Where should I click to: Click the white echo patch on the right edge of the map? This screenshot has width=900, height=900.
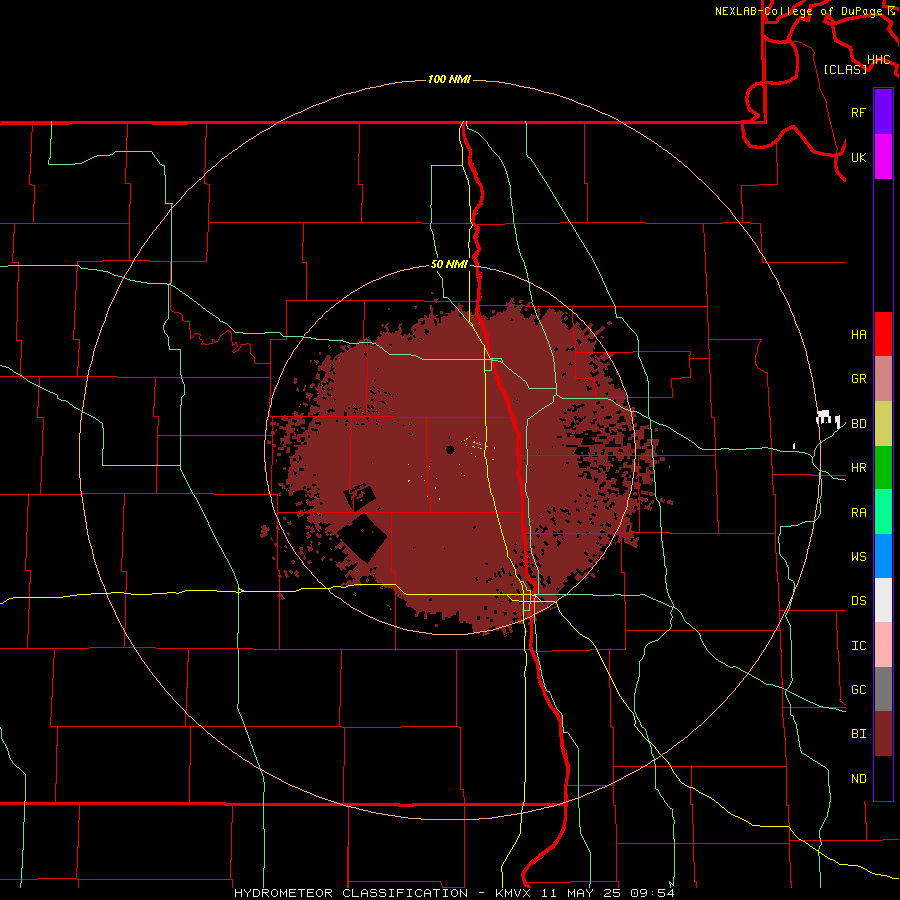coord(828,418)
